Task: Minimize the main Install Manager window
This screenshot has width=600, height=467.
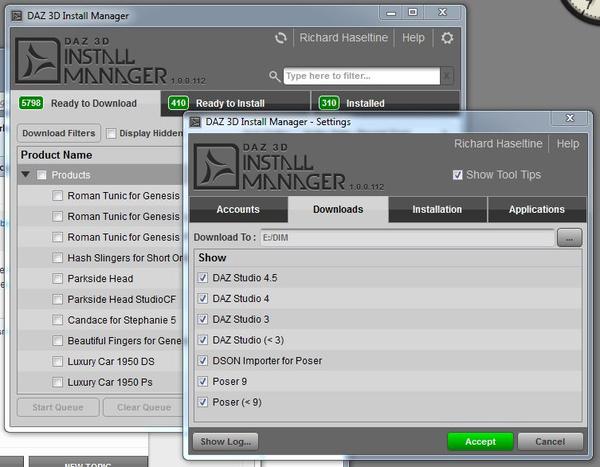Action: pyautogui.click(x=391, y=13)
